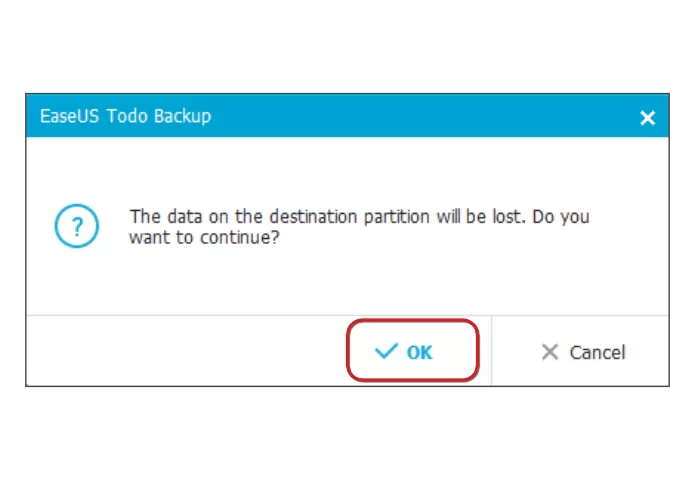Close the EaseUS Todo Backup dialog
The image size is (695, 480).
(647, 118)
